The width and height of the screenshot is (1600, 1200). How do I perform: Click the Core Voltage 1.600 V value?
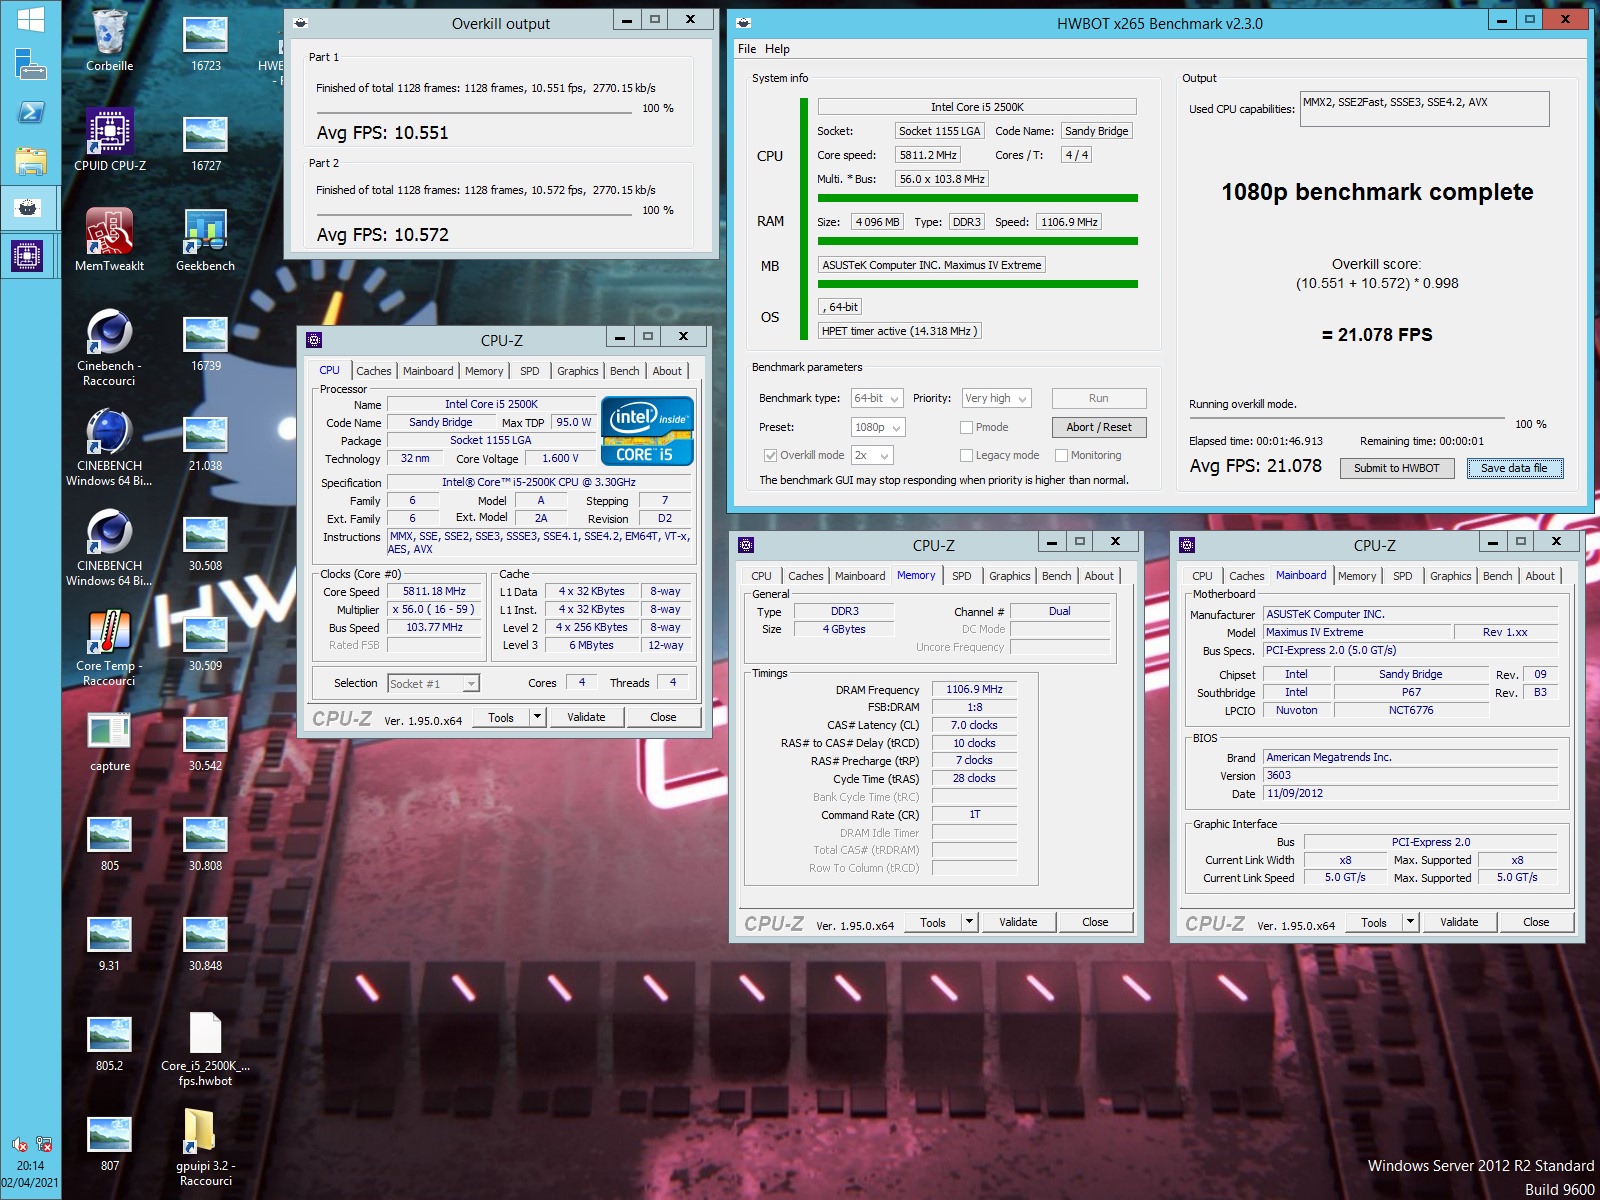560,459
